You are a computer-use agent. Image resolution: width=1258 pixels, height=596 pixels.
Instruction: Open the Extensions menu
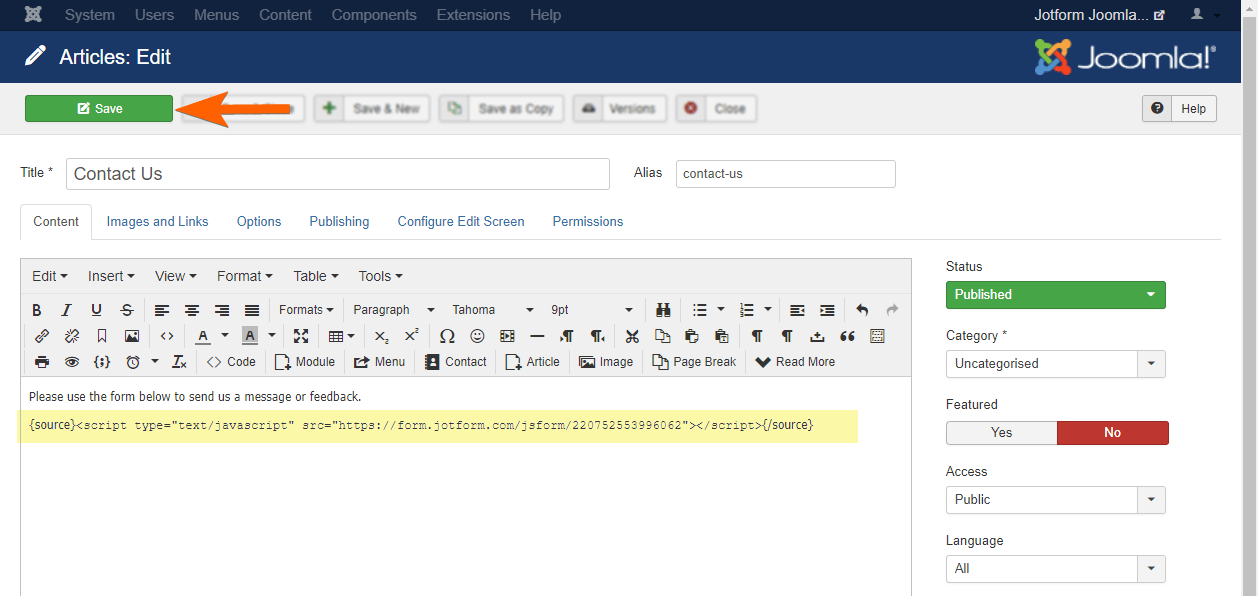473,15
